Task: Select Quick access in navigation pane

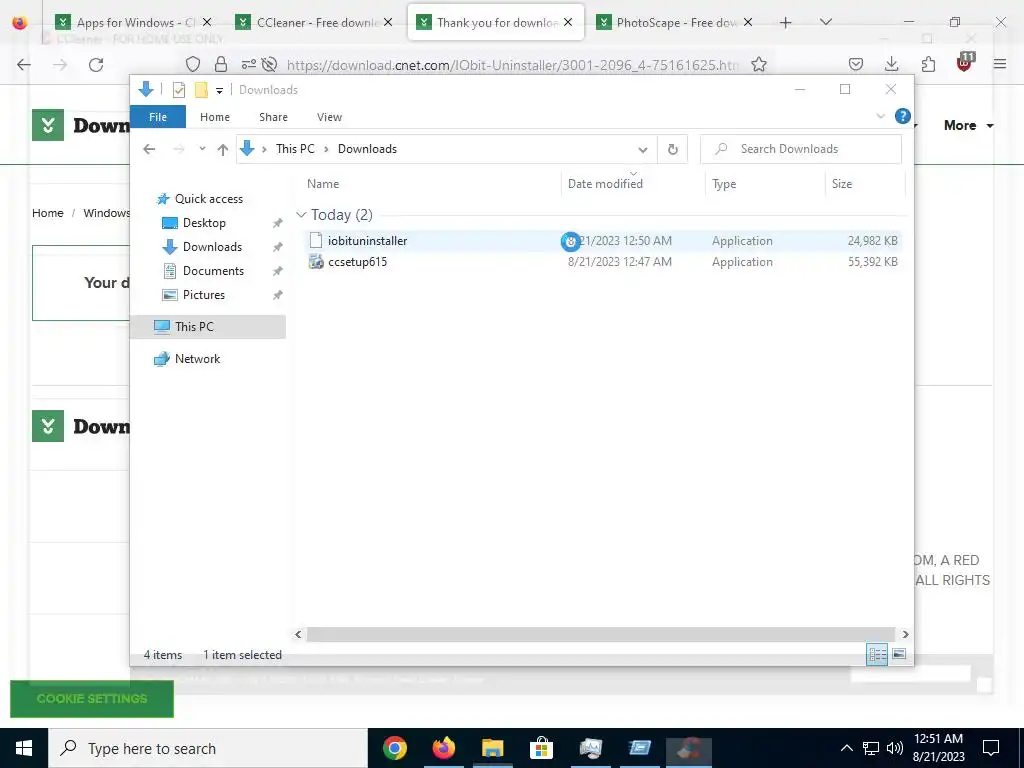Action: [208, 199]
